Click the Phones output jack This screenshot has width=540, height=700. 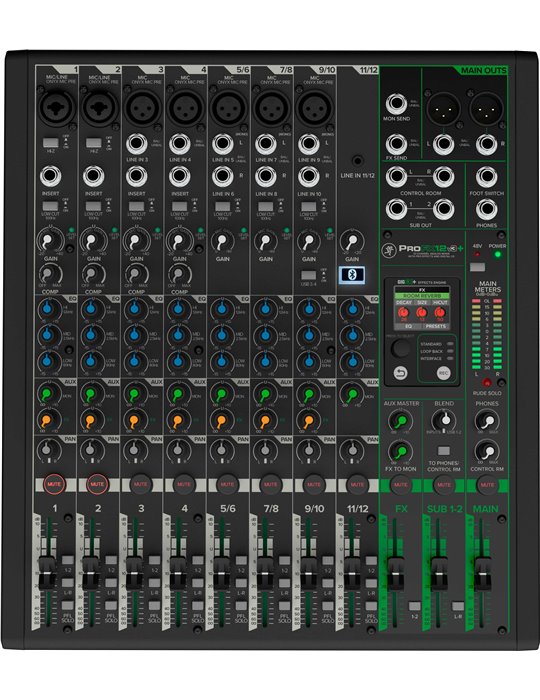point(486,209)
